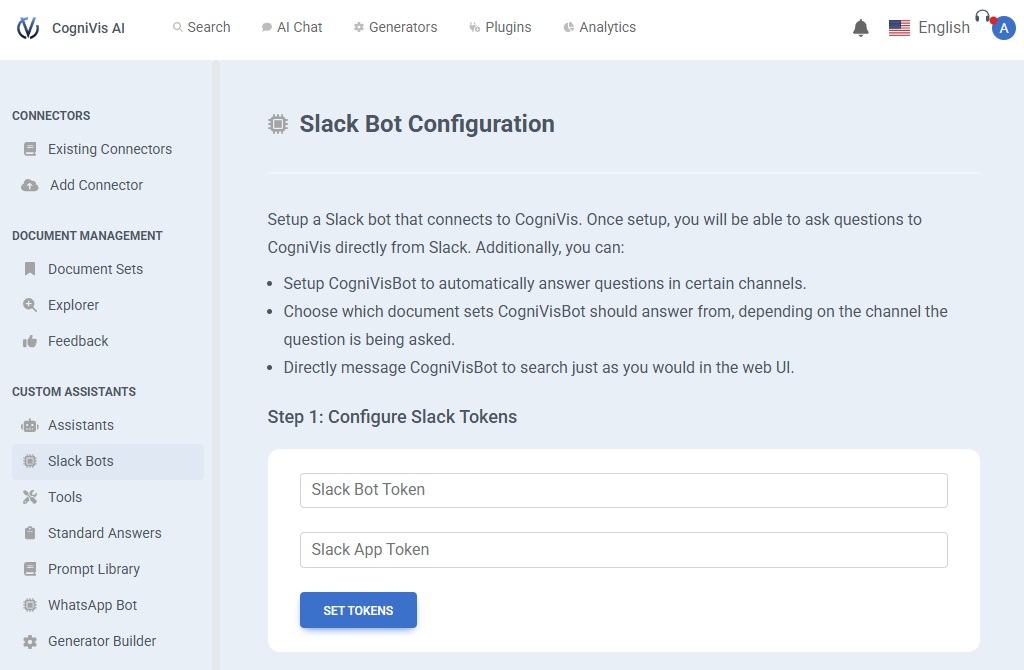Open Existing Connectors in sidebar
The width and height of the screenshot is (1024, 670).
click(x=109, y=149)
